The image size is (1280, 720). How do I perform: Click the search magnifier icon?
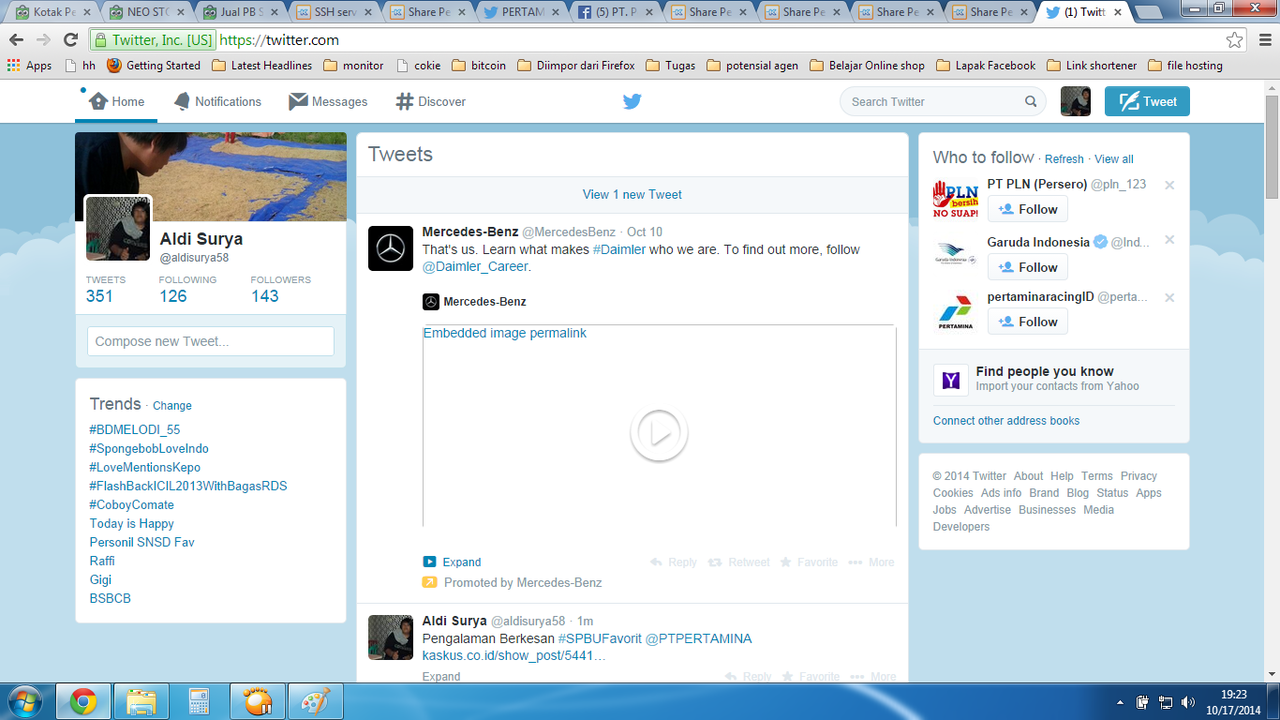[x=1031, y=102]
